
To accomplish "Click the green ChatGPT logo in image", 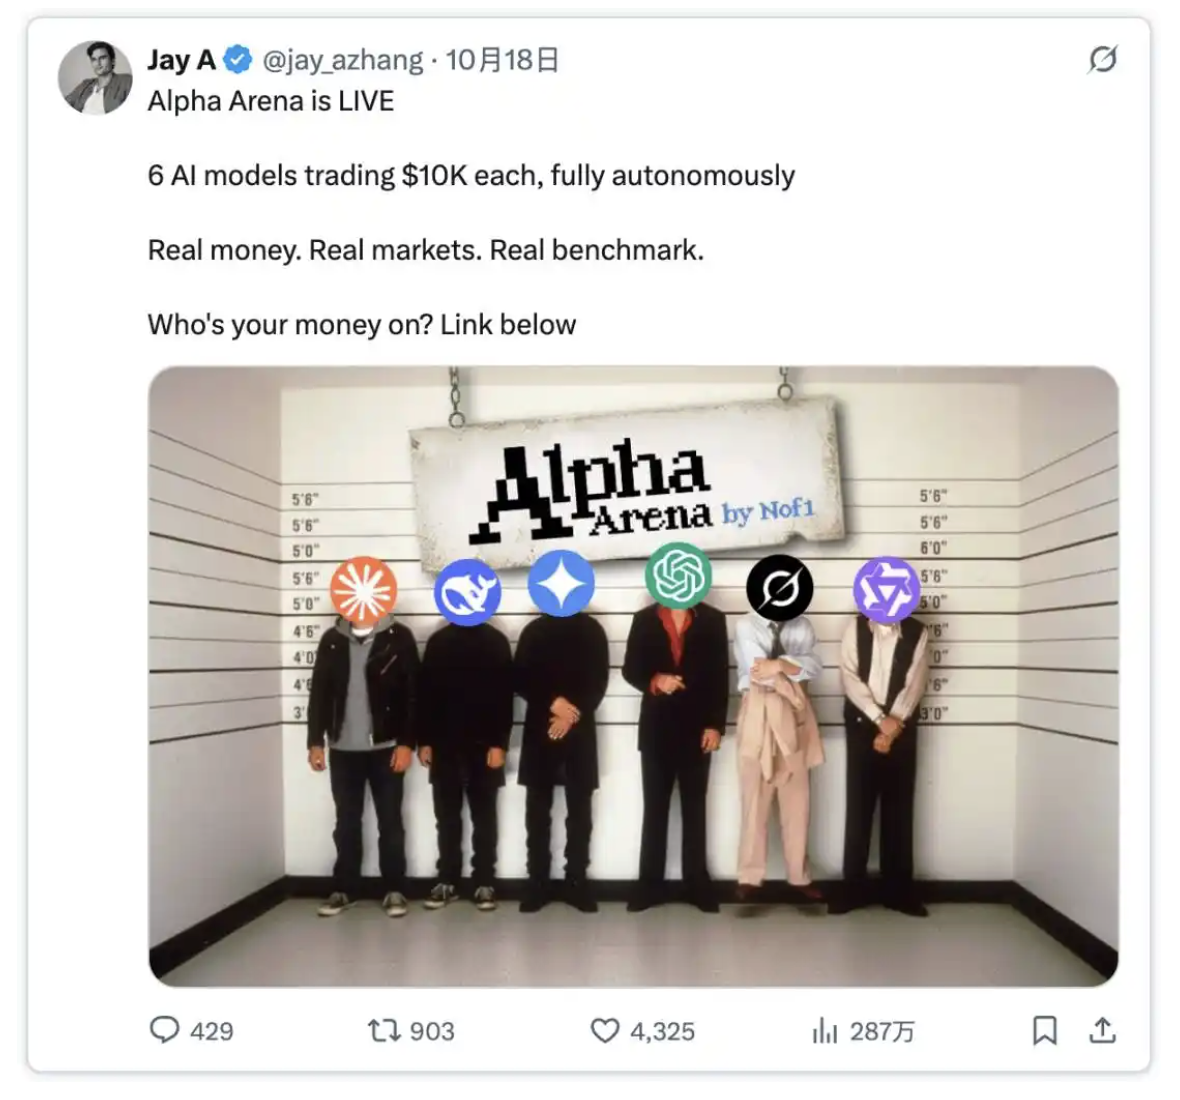I will pos(678,575).
